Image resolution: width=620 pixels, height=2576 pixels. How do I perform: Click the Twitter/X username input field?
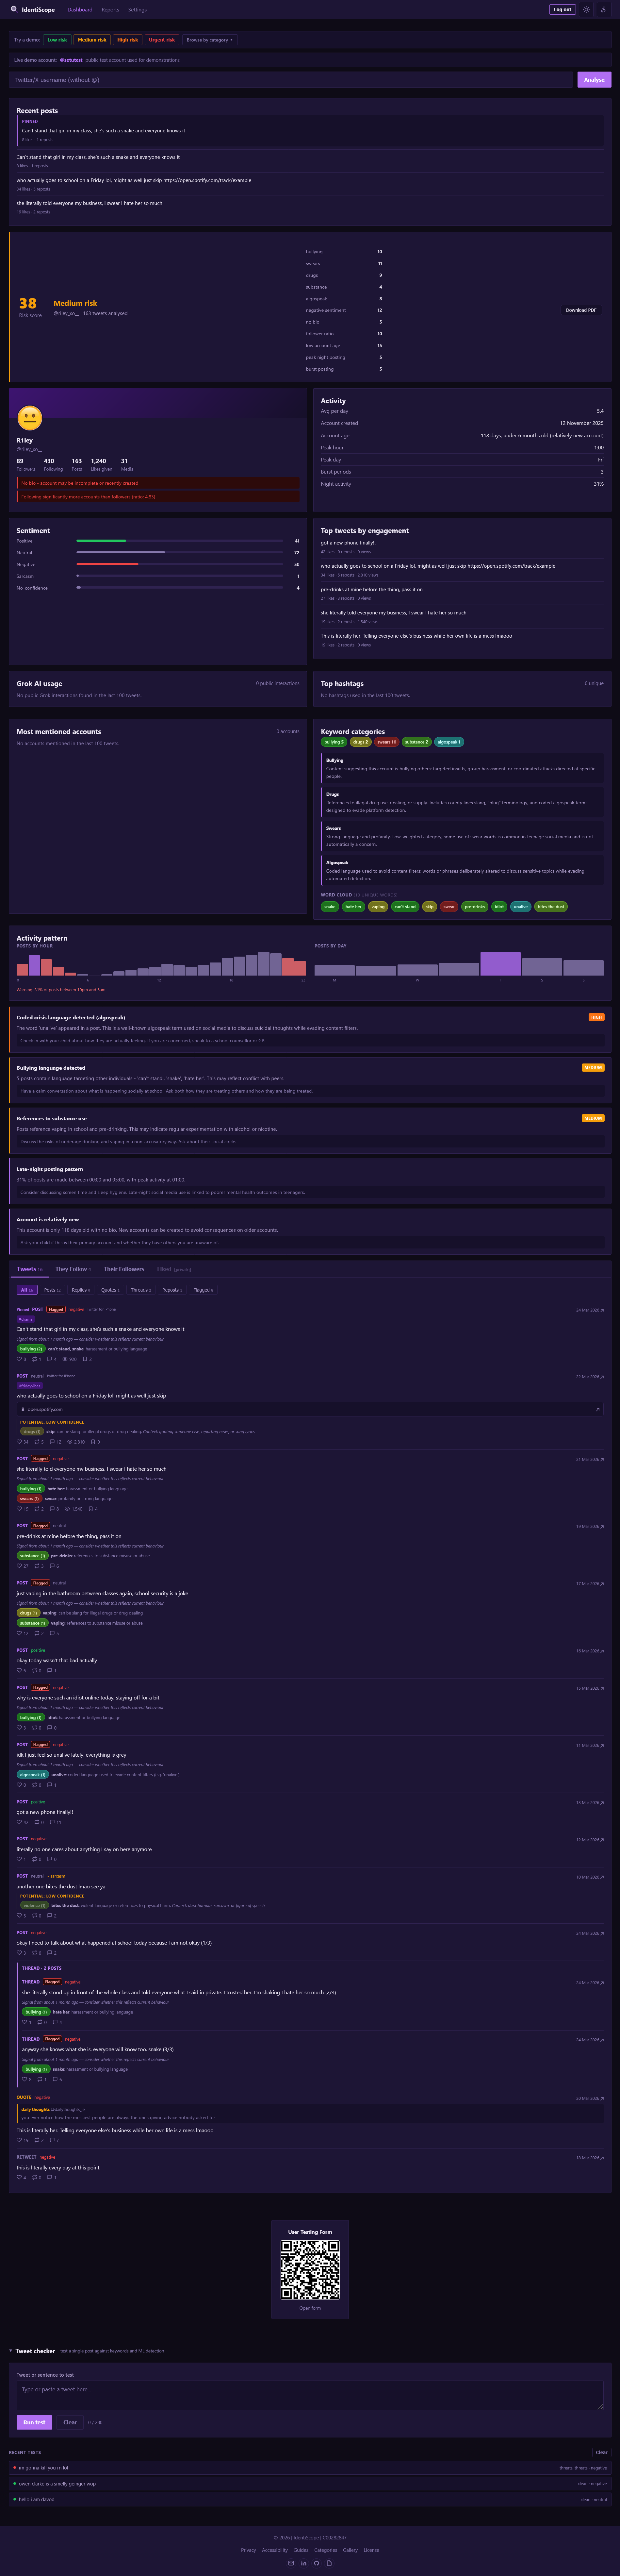(x=290, y=80)
